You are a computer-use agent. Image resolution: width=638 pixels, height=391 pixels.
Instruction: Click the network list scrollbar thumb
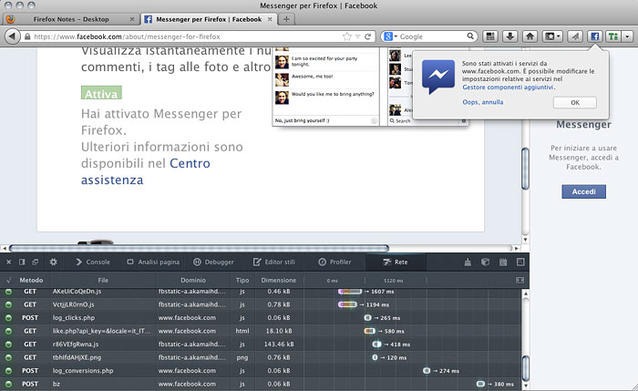pos(525,368)
